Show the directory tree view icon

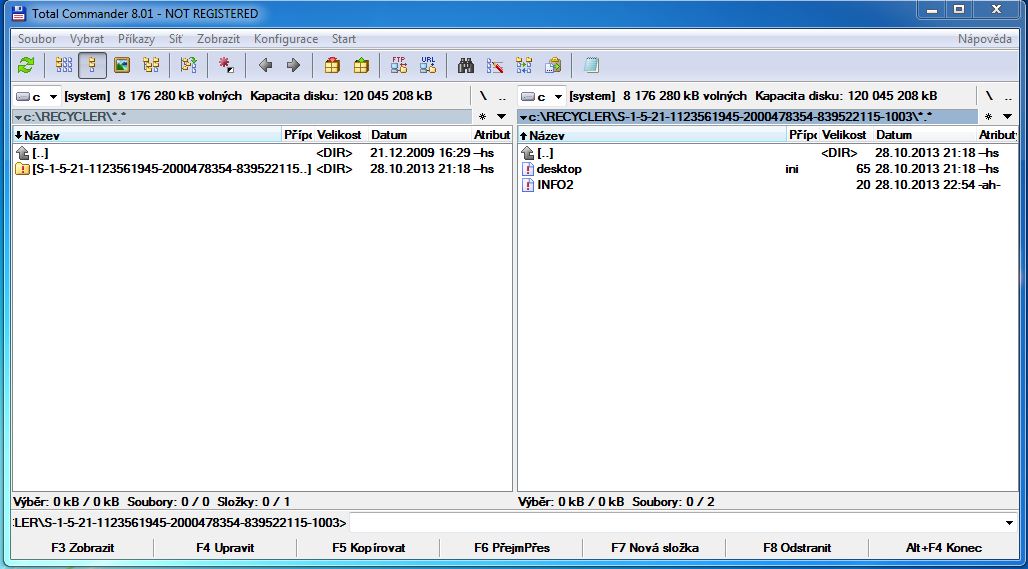coord(151,65)
